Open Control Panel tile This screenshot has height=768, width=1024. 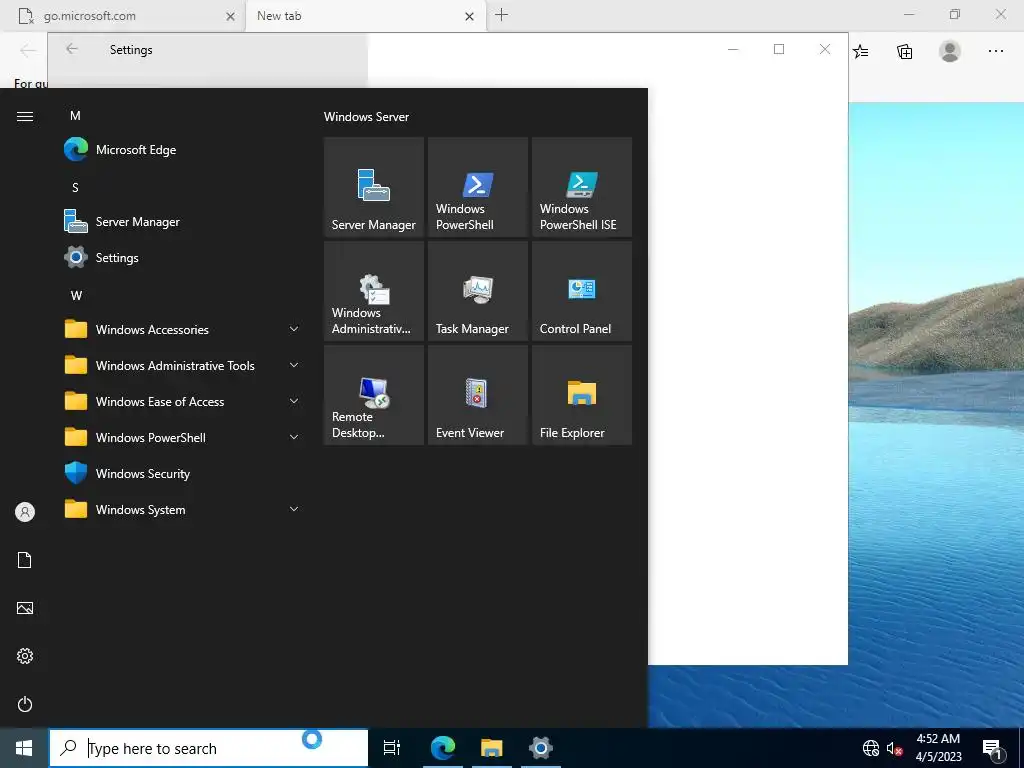582,291
